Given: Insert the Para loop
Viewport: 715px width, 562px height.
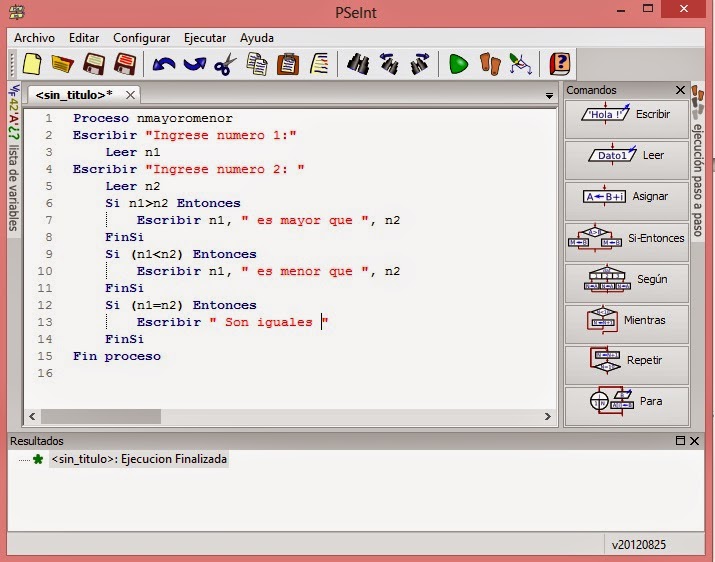Looking at the screenshot, I should tap(627, 406).
